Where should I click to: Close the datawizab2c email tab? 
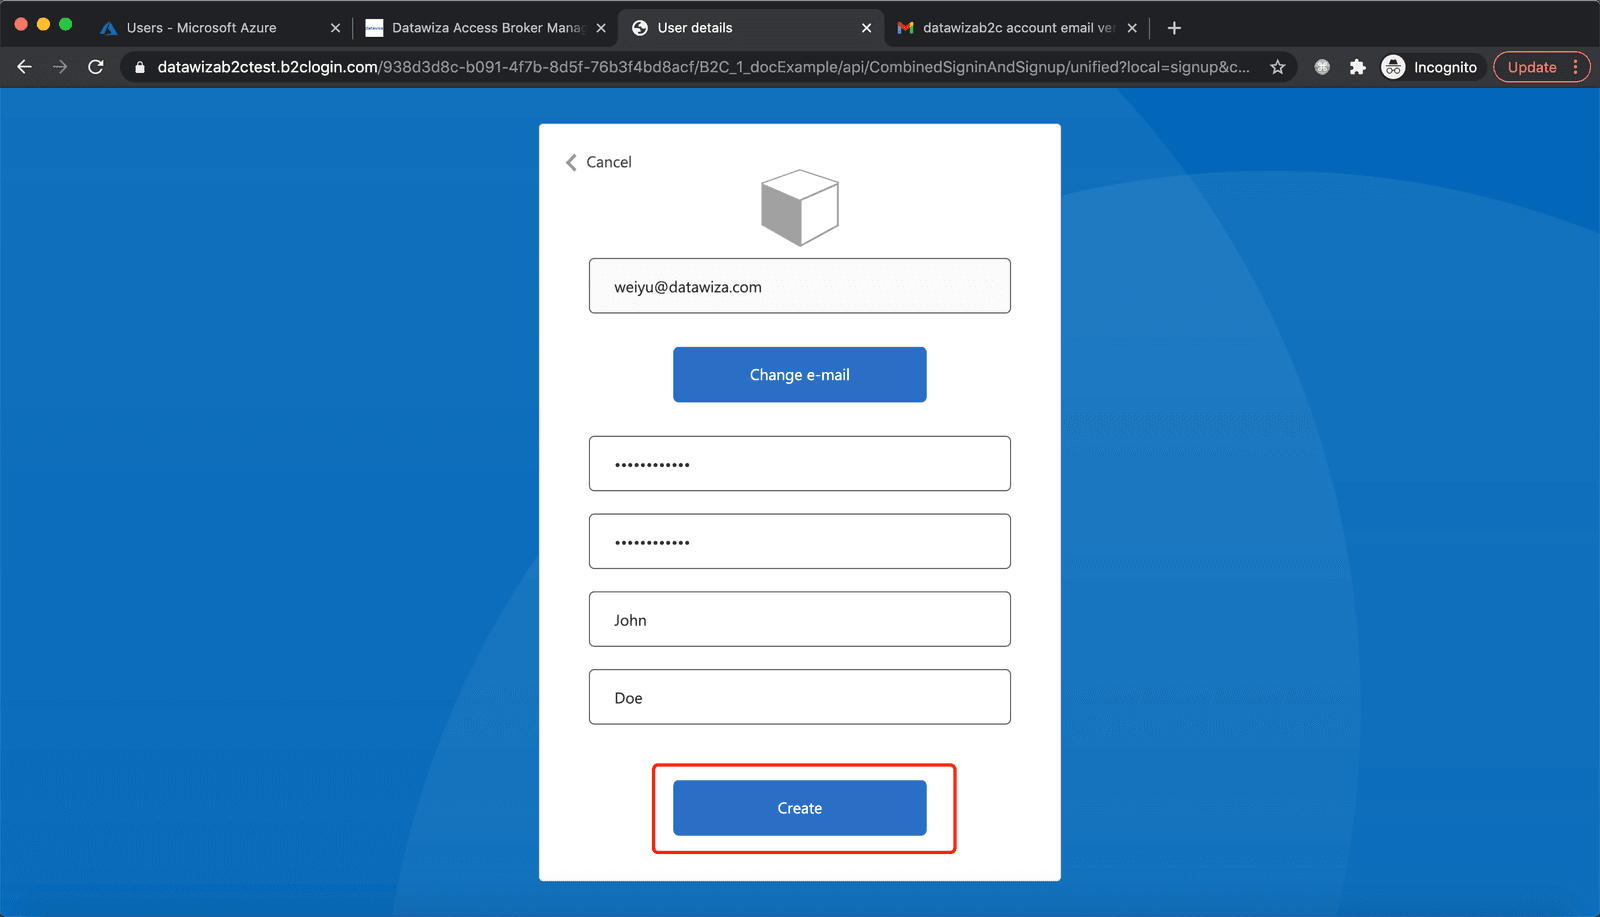coord(1132,28)
